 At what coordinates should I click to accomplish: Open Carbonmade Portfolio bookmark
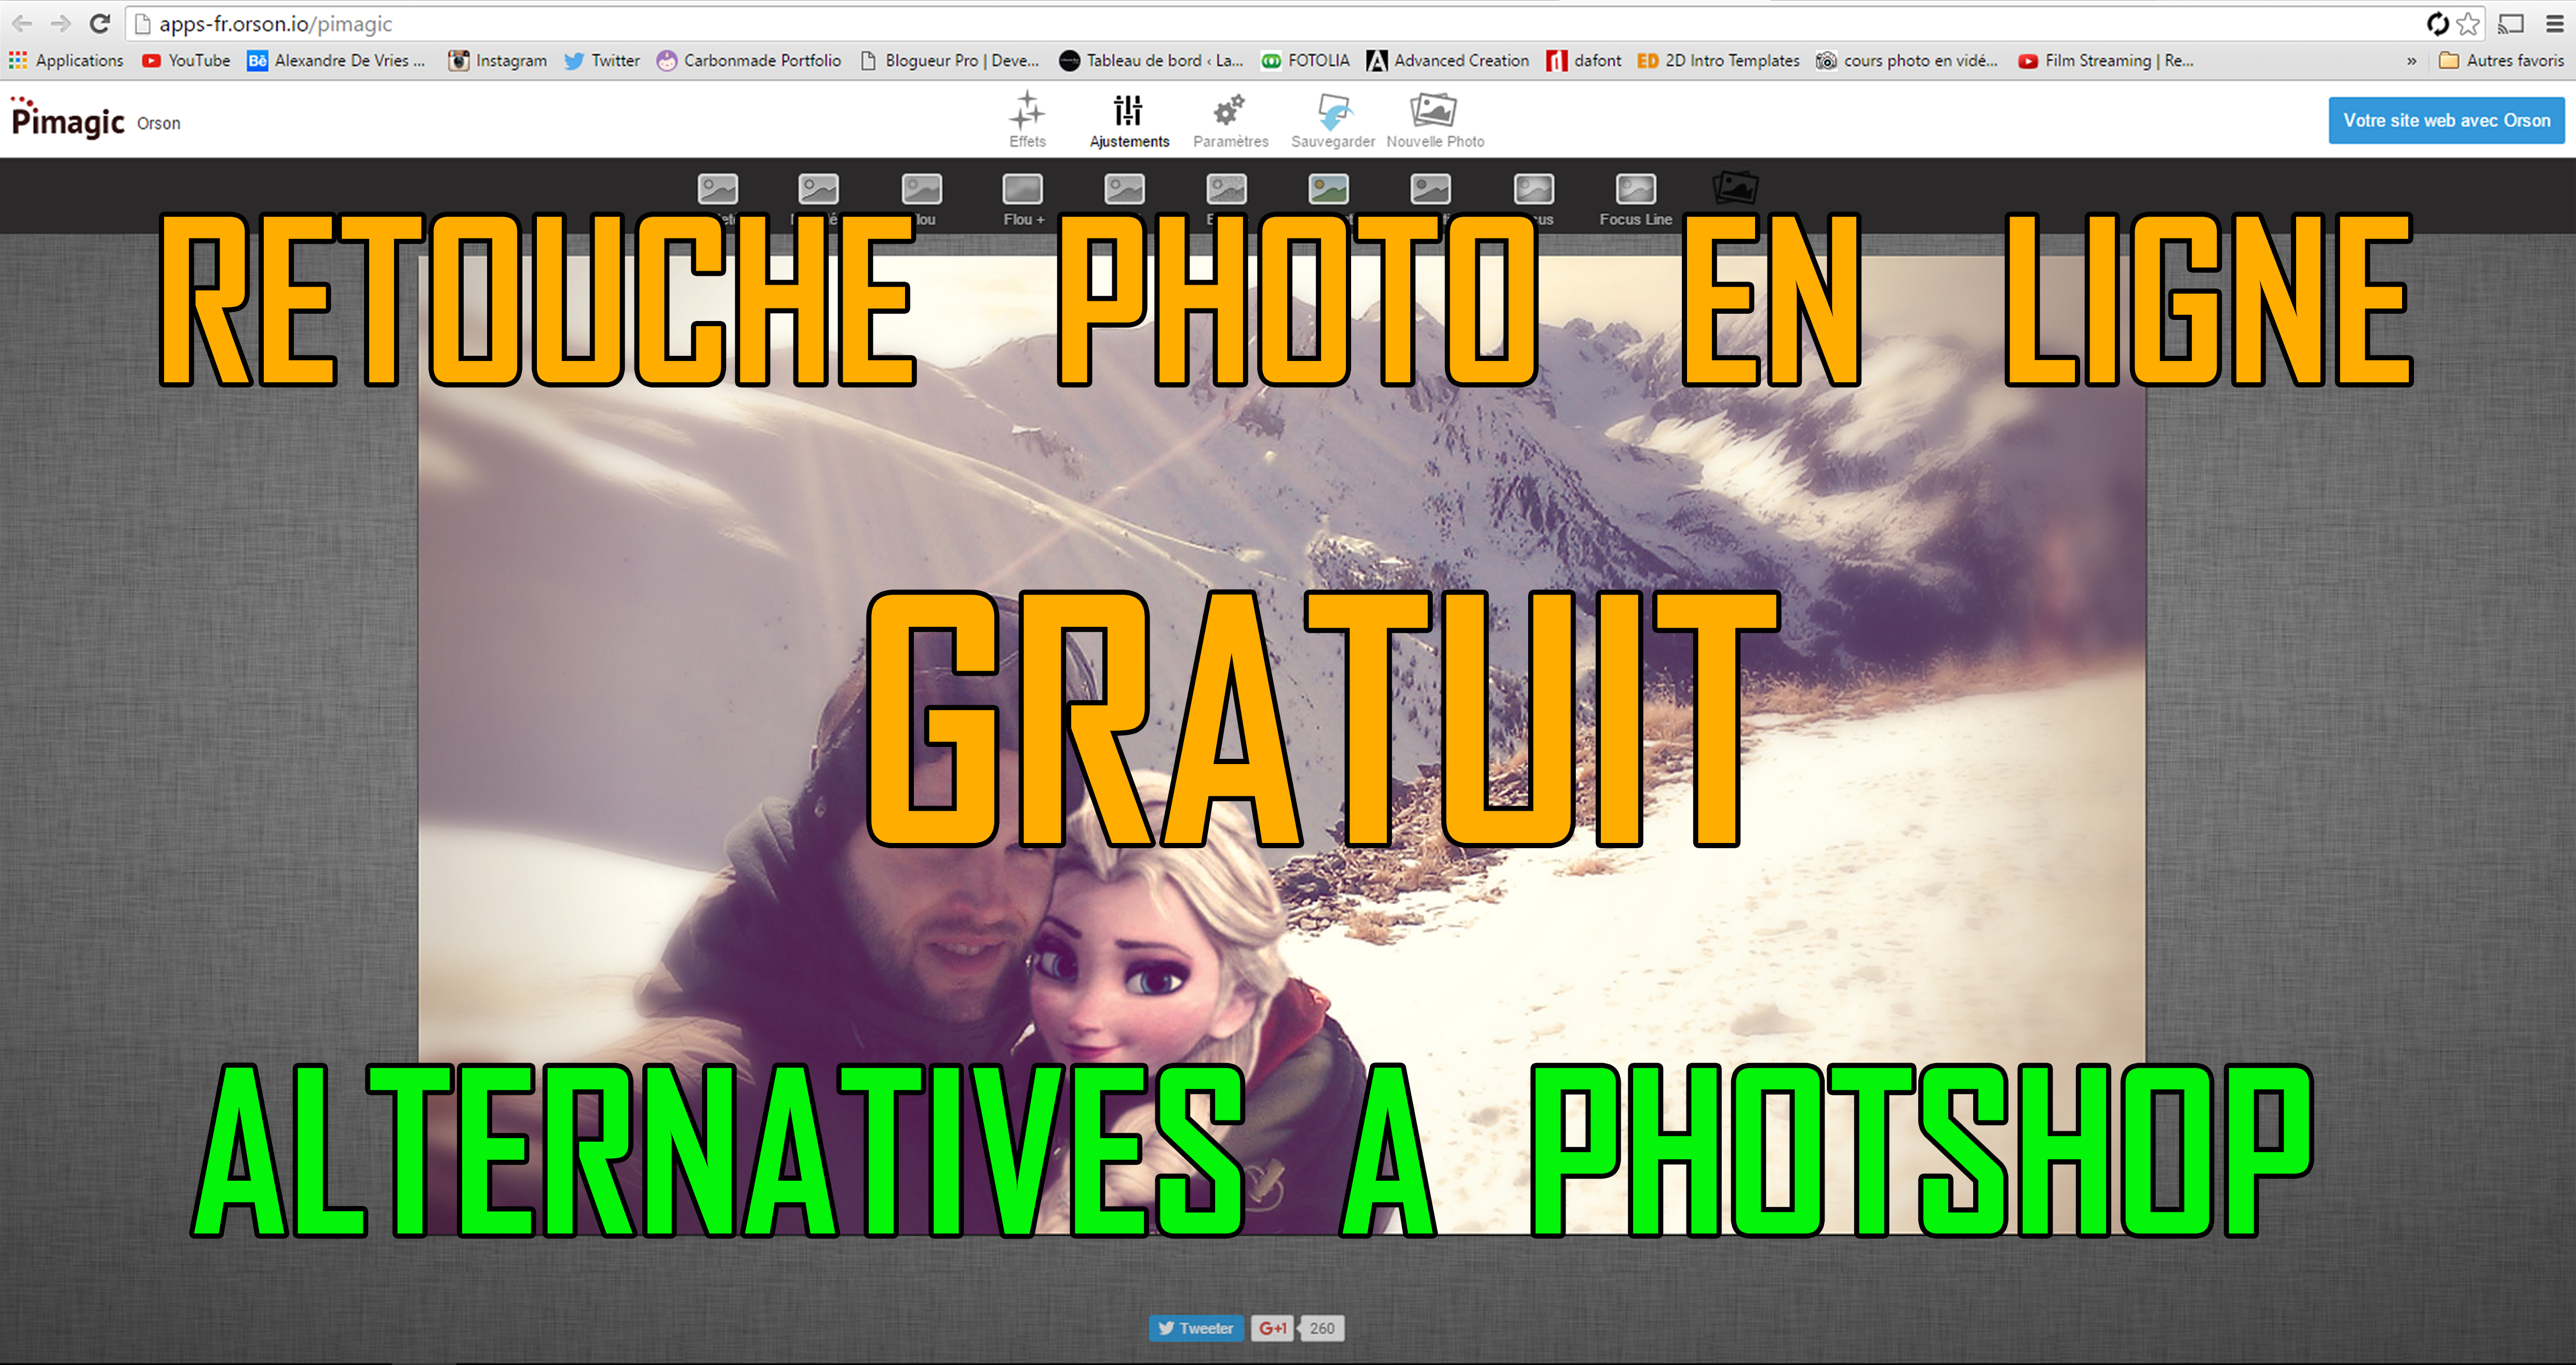click(x=749, y=60)
